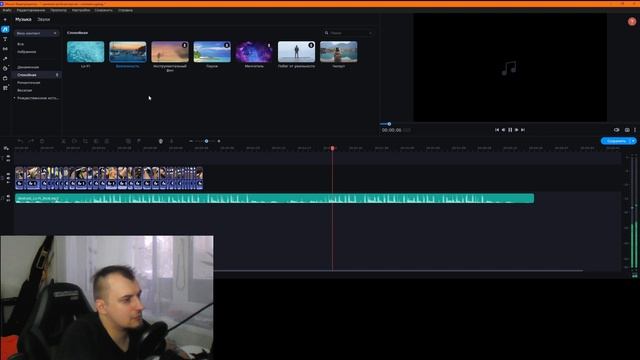Open the Редактирование menu

tap(31, 10)
